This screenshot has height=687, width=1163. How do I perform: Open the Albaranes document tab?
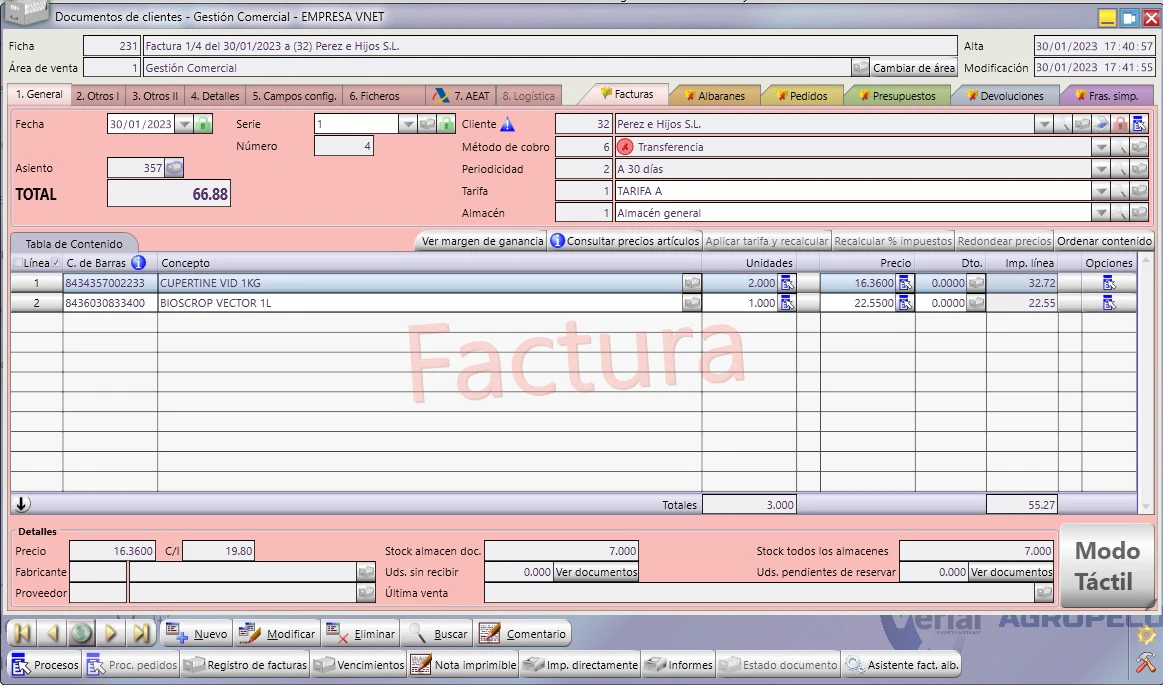click(x=715, y=96)
